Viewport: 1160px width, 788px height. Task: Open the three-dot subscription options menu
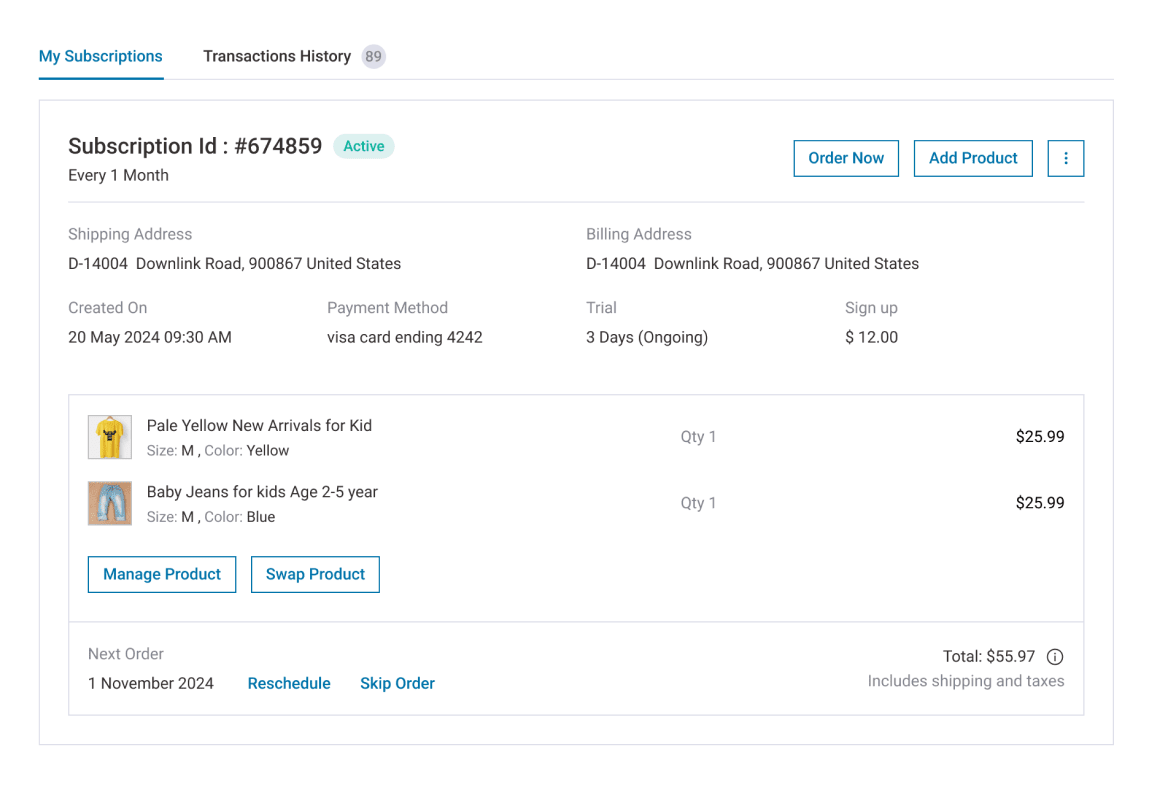click(x=1065, y=158)
